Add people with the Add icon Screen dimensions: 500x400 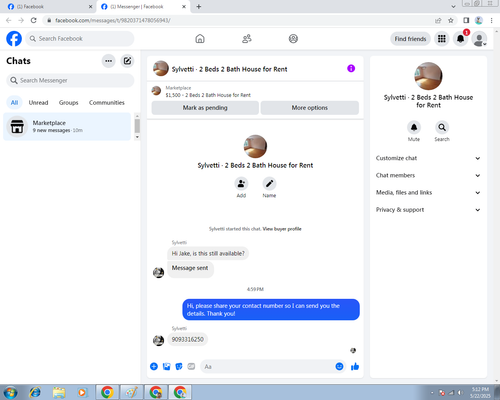click(241, 184)
